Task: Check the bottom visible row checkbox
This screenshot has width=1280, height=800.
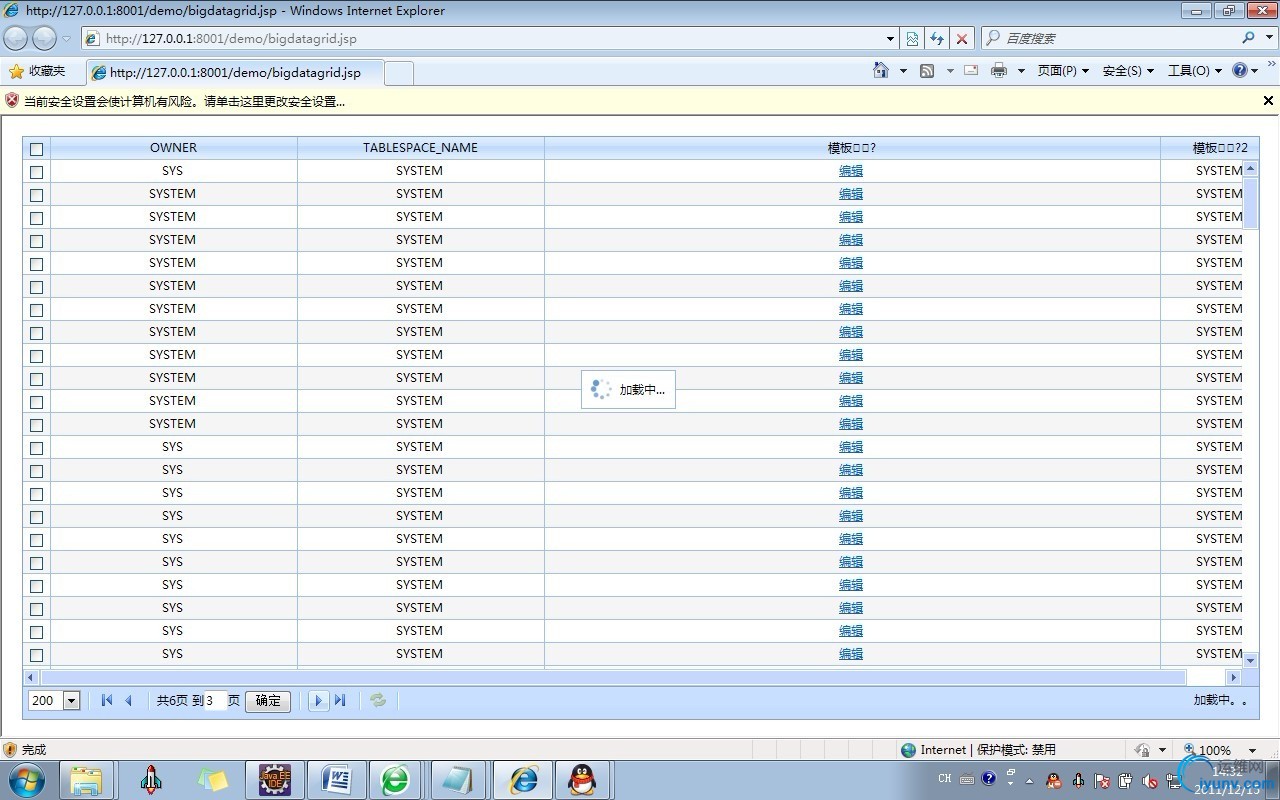Action: point(37,655)
